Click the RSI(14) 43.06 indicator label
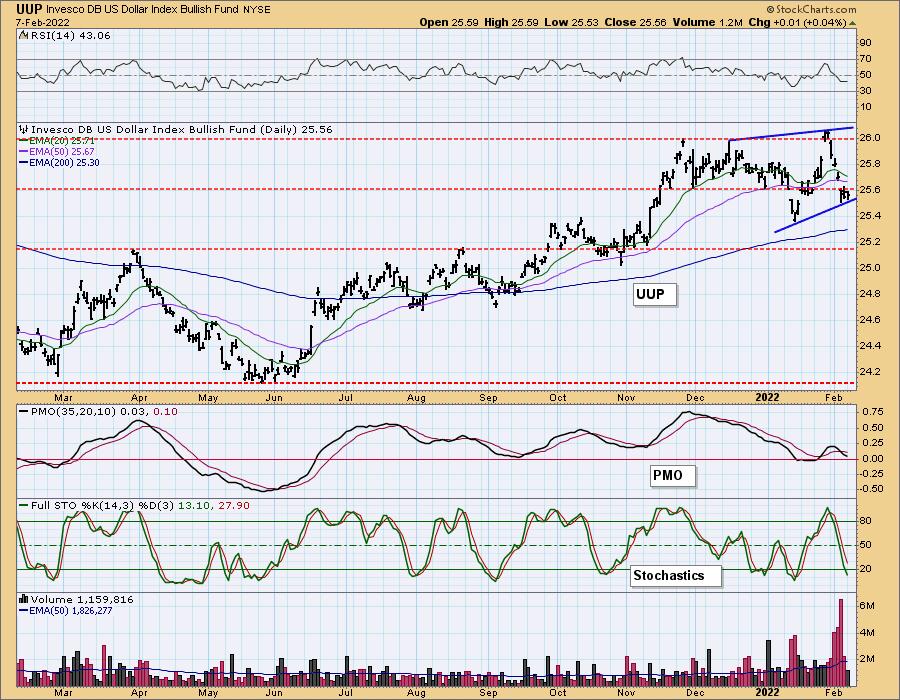This screenshot has height=700, width=900. [70, 36]
